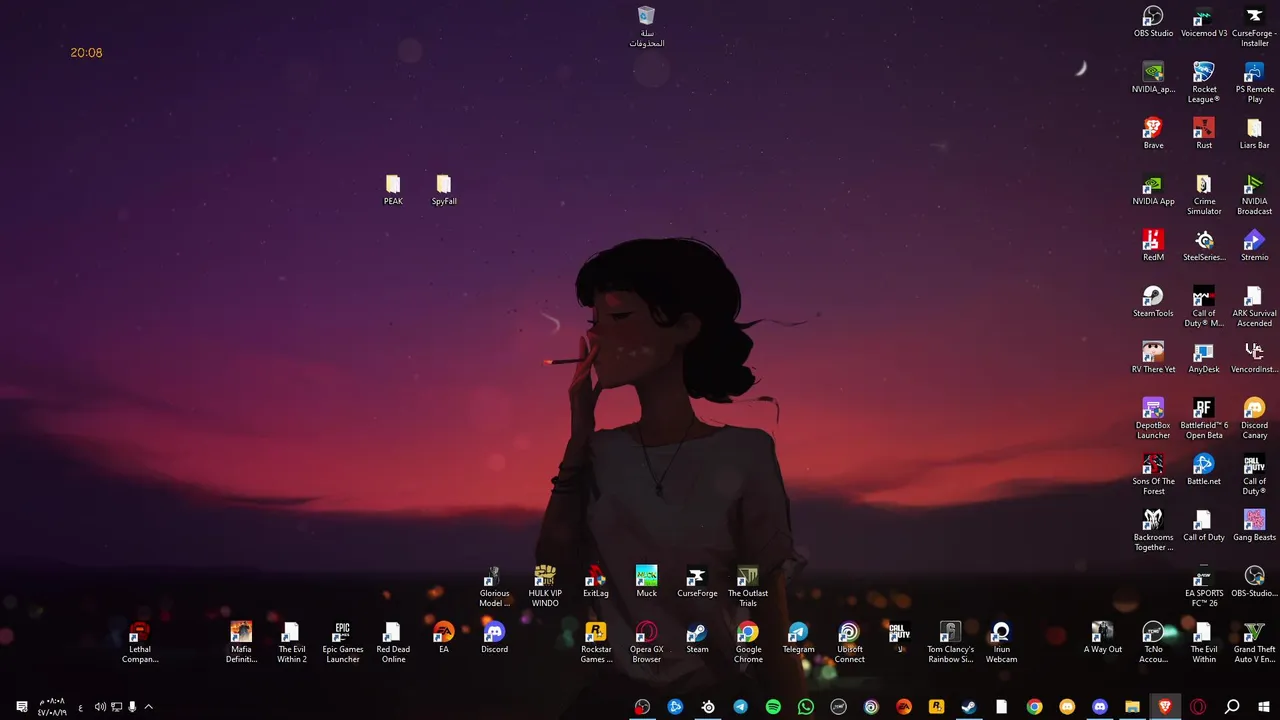This screenshot has height=720, width=1280.
Task: Open Spotify from the taskbar
Action: (x=773, y=707)
